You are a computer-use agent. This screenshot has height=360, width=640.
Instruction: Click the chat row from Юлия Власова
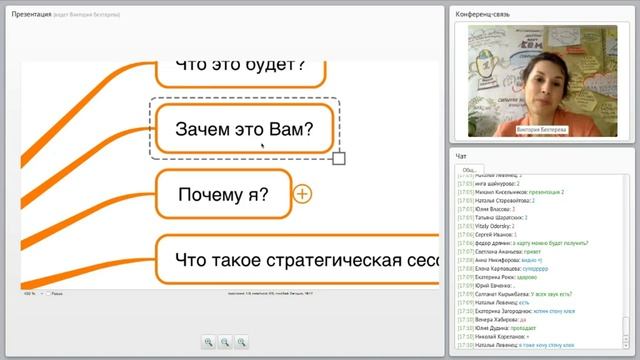point(486,209)
